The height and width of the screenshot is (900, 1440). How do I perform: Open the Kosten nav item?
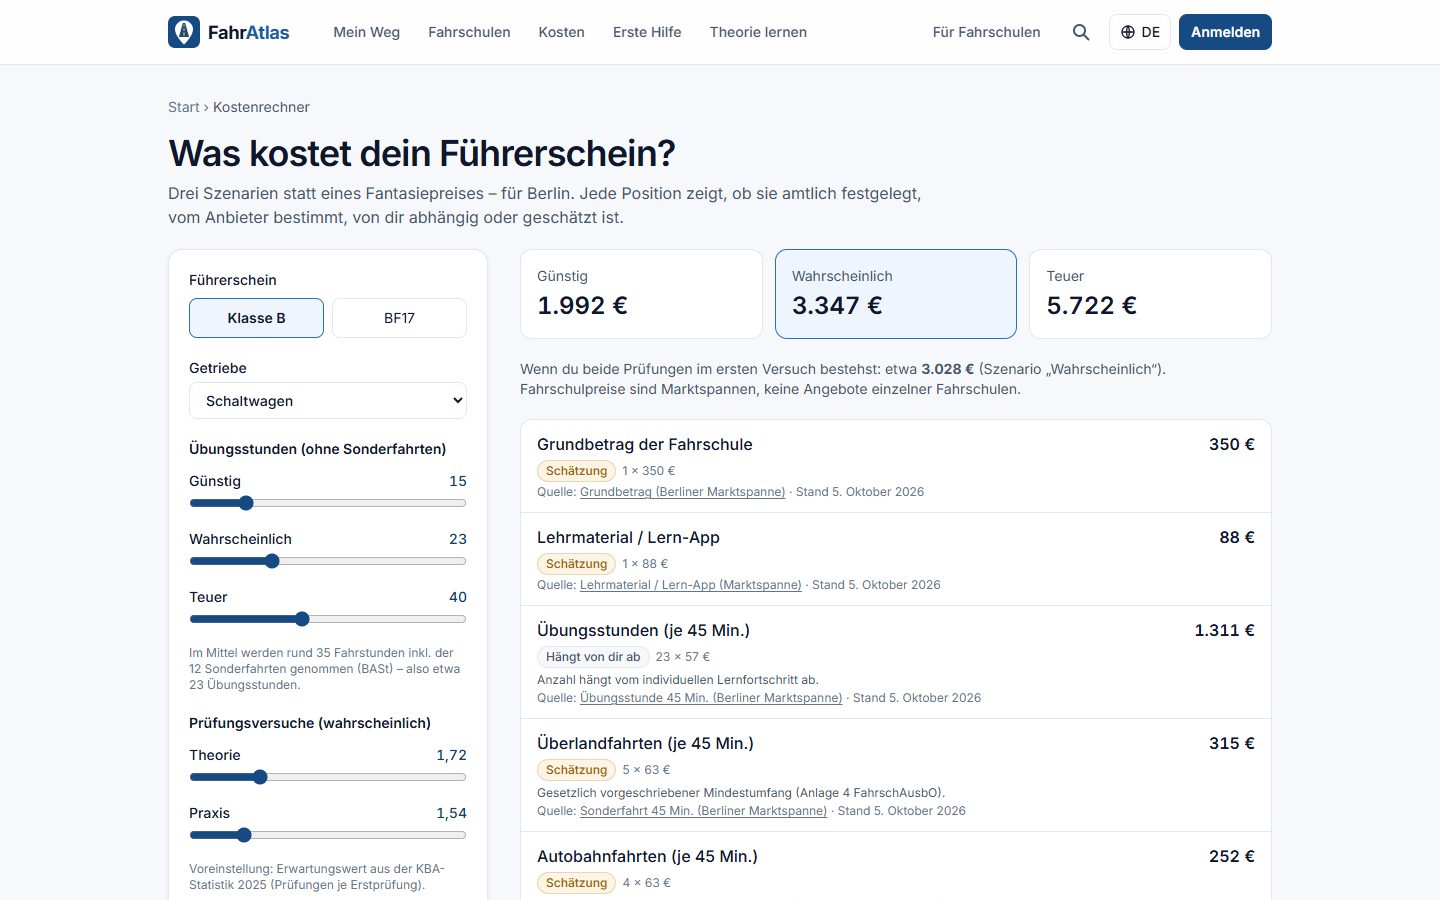click(x=561, y=32)
